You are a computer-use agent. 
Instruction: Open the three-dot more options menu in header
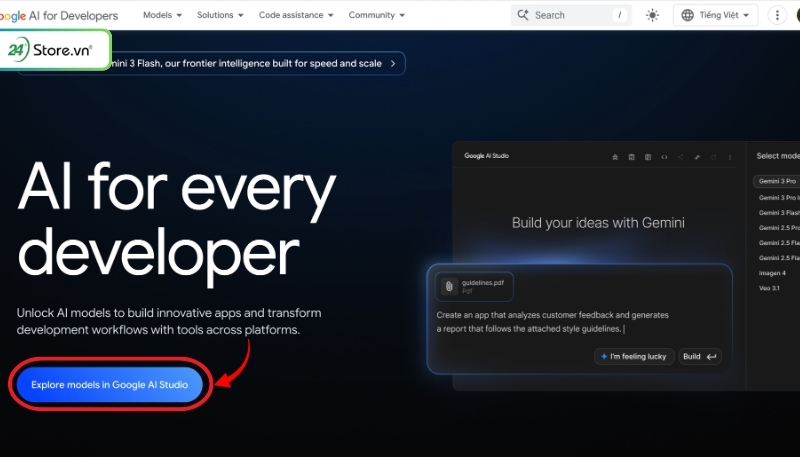click(777, 15)
